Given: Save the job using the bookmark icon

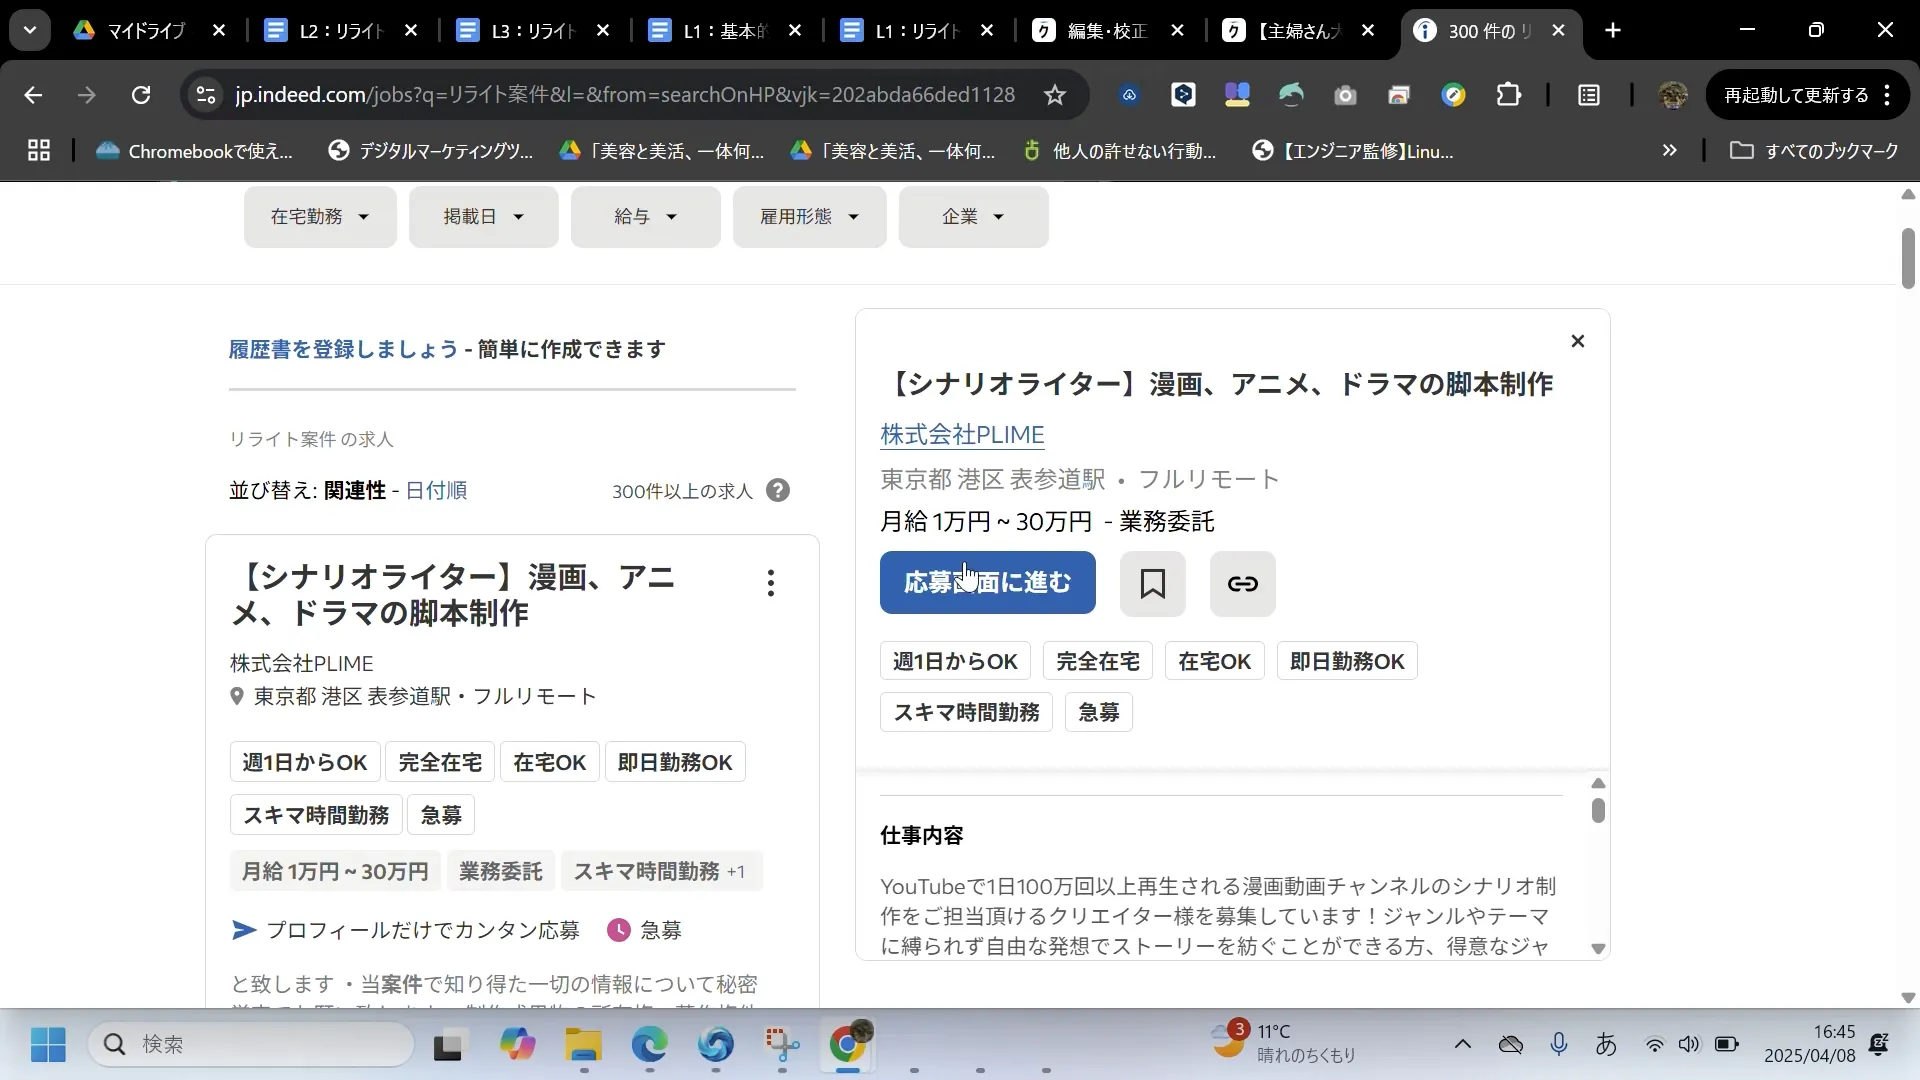Looking at the screenshot, I should point(1152,583).
